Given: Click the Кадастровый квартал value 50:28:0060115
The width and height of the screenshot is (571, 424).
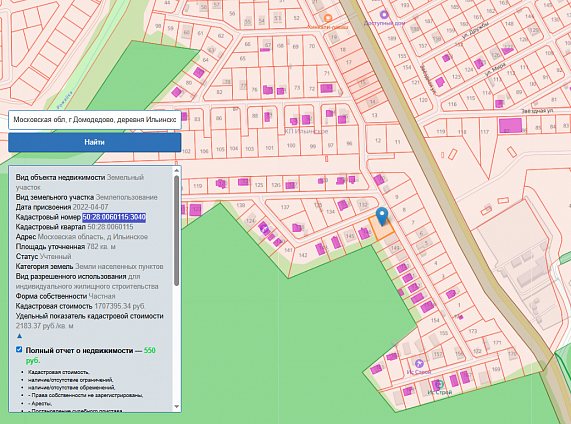Looking at the screenshot, I should click(x=110, y=227).
